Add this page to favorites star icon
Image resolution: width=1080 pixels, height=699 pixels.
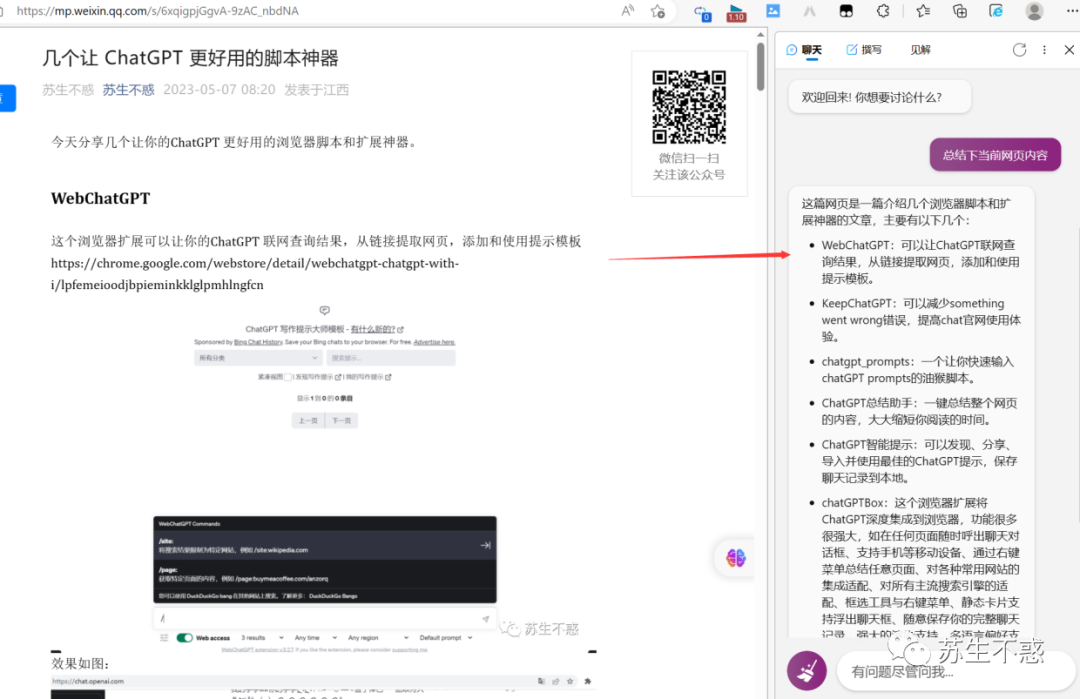[658, 11]
